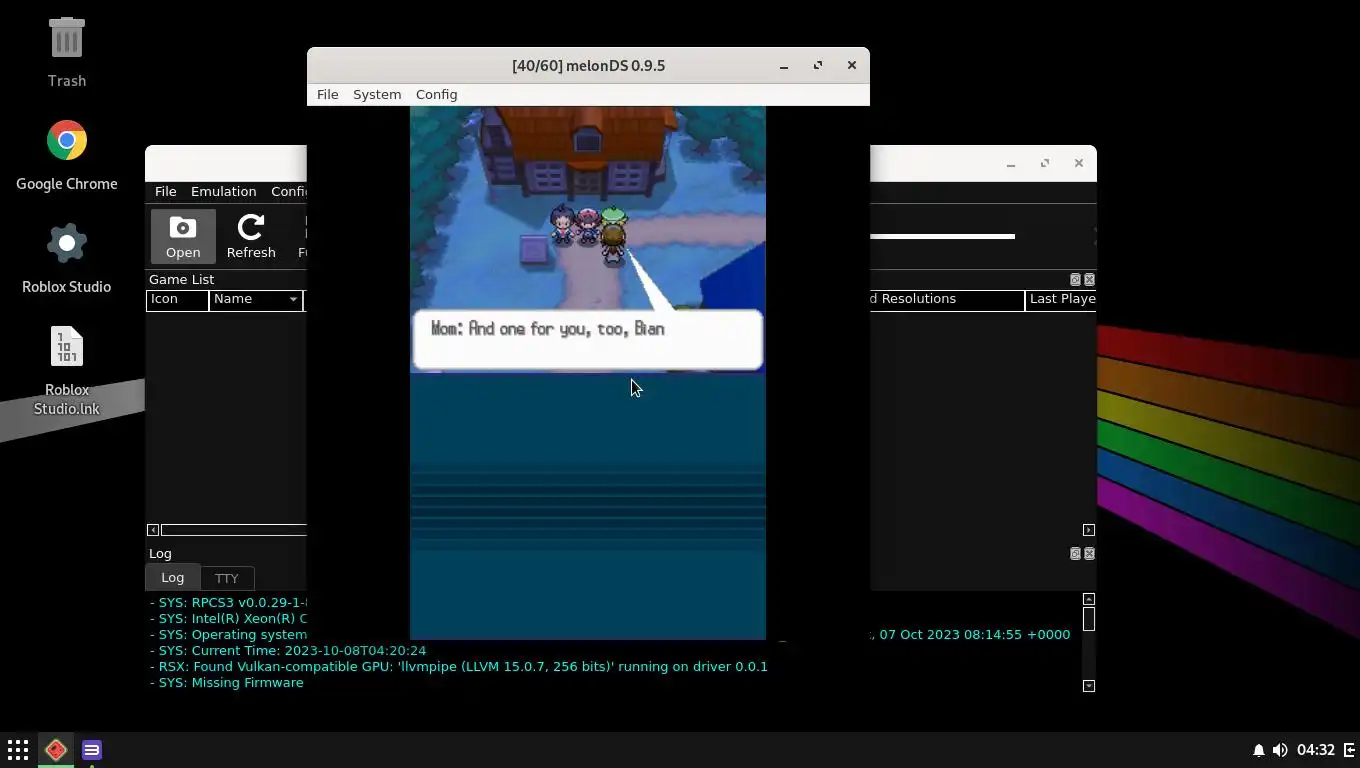Click the melonDS bottom touch screen

coord(588,506)
